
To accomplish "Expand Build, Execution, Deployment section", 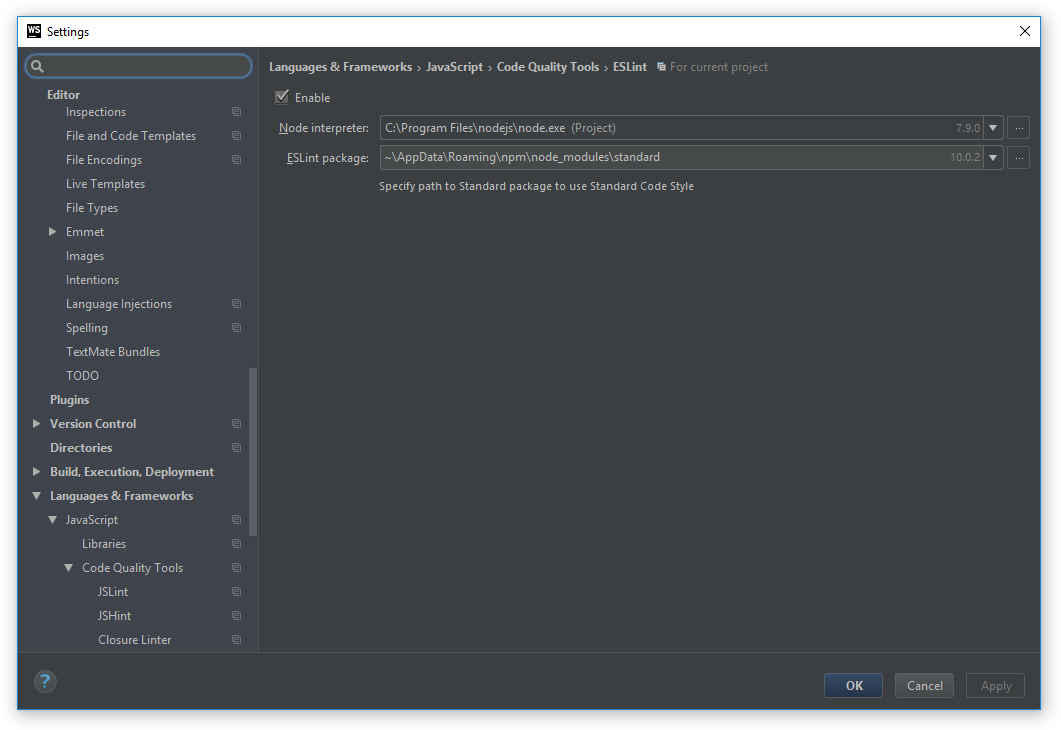I will click(x=37, y=472).
